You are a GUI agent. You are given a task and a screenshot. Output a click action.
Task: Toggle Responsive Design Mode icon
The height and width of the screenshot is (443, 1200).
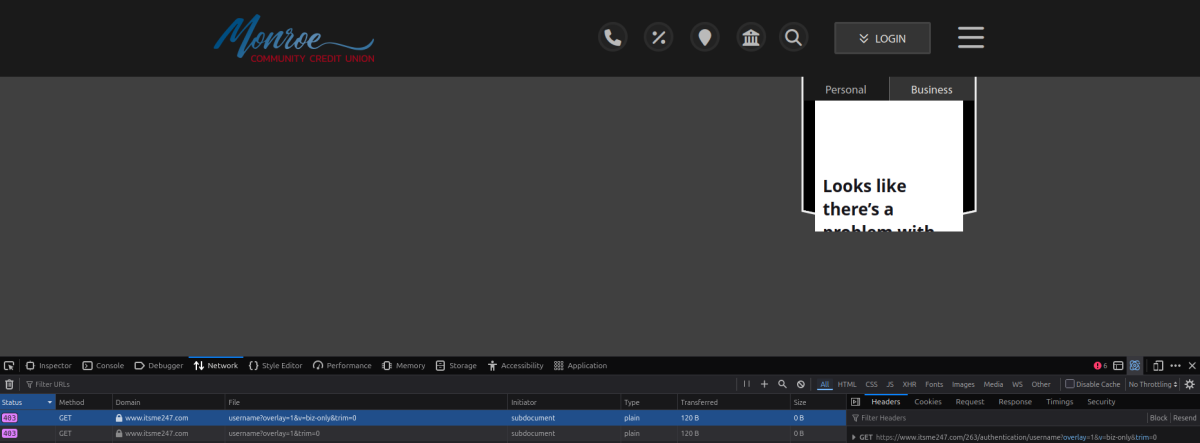click(1158, 365)
